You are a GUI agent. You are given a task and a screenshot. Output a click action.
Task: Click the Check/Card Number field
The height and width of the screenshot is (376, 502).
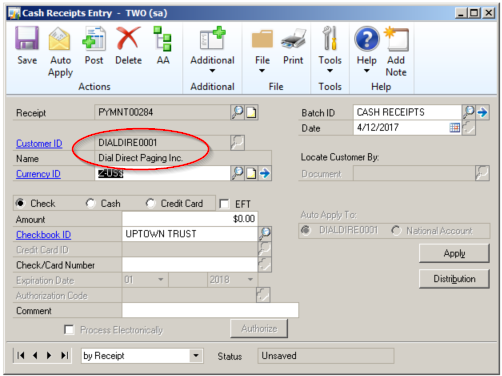click(190, 265)
